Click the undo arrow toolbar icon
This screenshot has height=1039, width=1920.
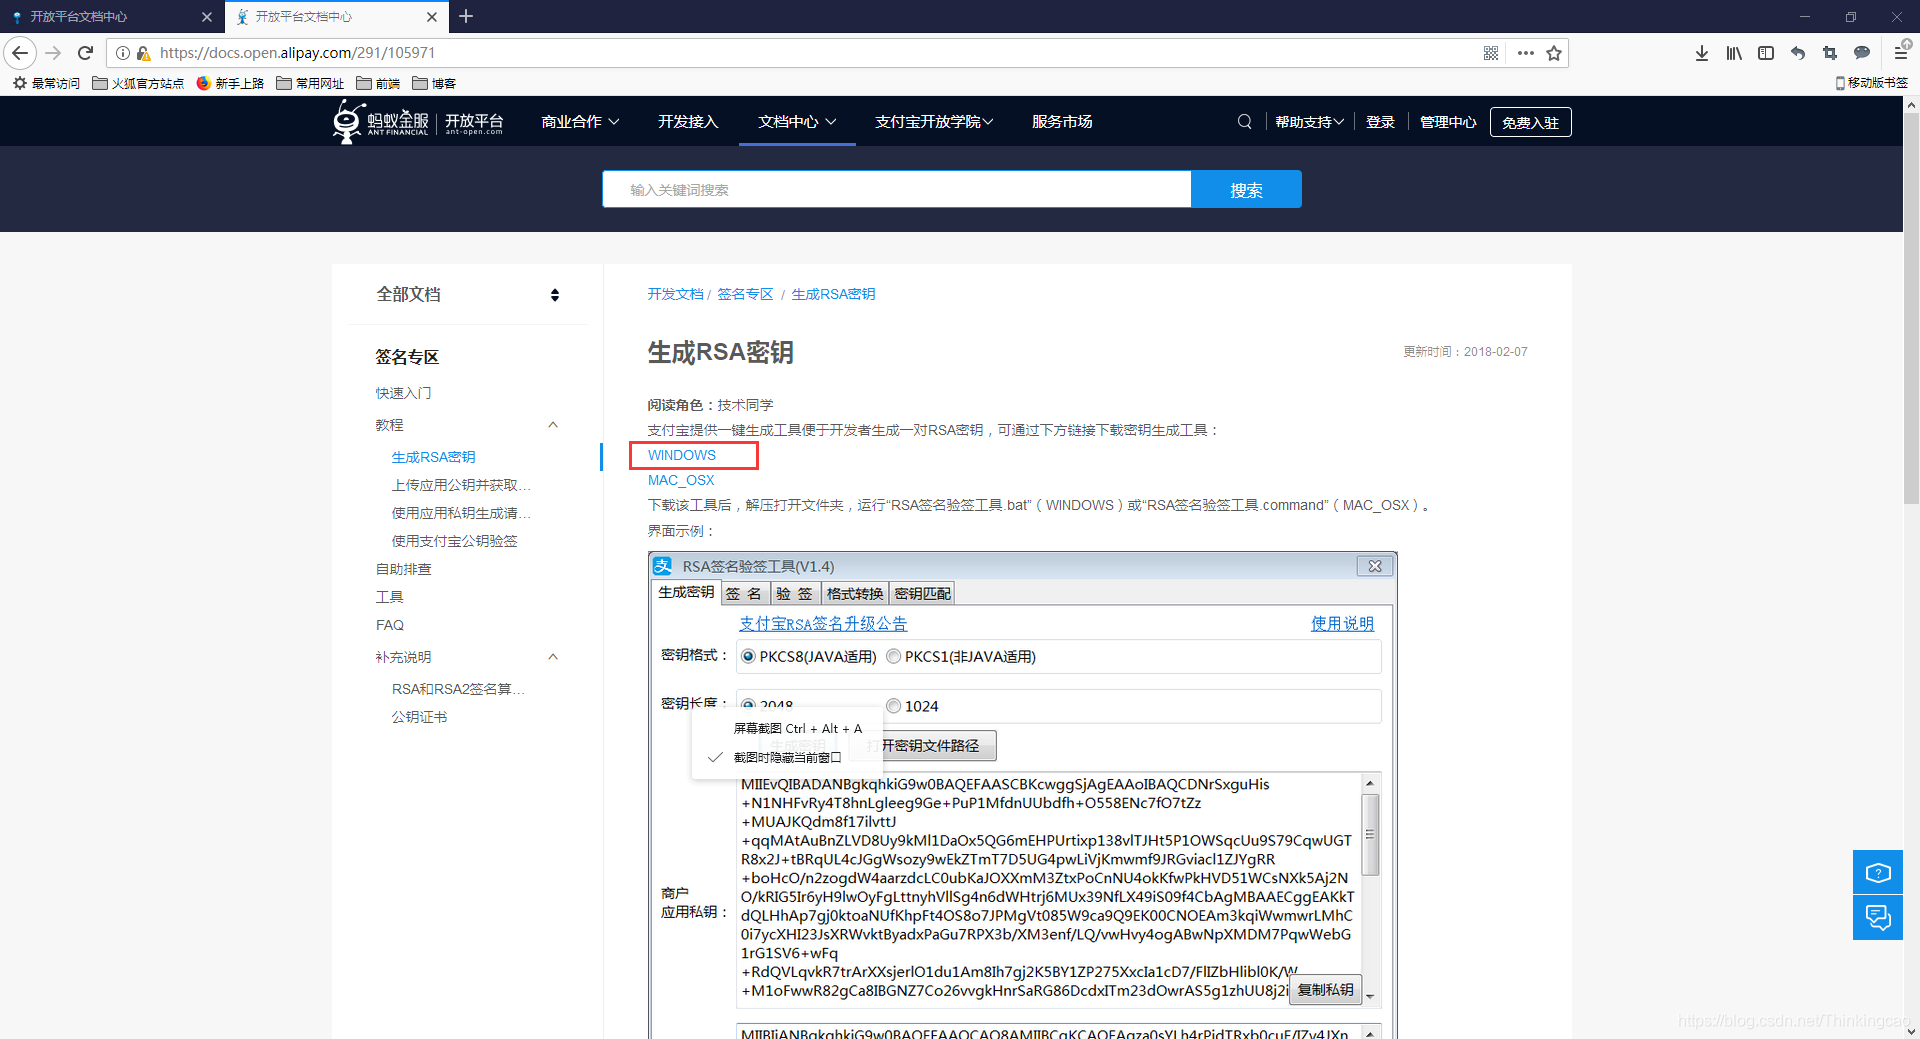[x=1798, y=53]
